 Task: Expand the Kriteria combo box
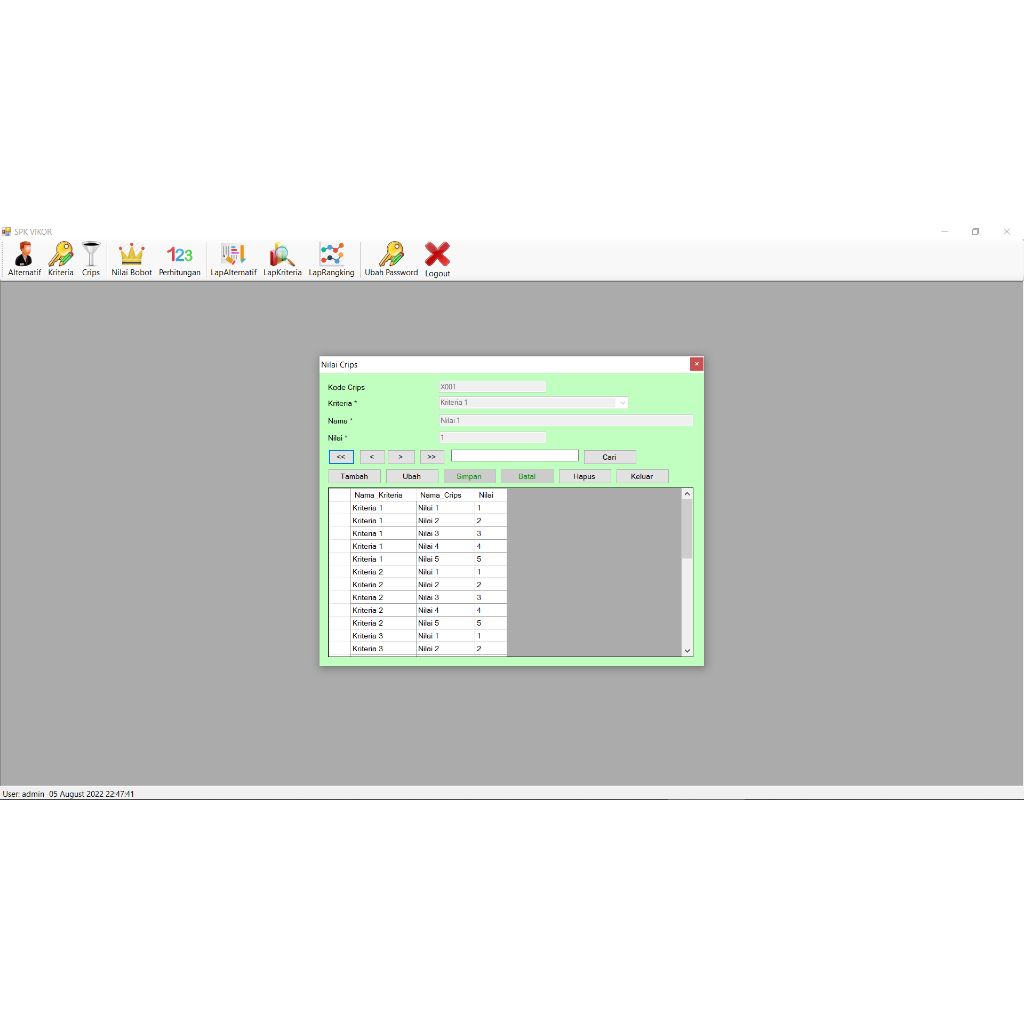pyautogui.click(x=622, y=403)
